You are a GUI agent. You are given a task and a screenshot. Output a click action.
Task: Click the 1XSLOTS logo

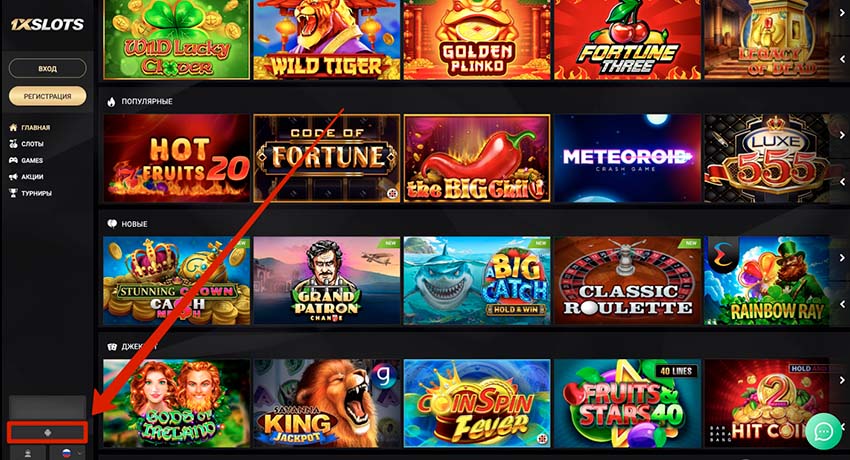click(x=48, y=24)
